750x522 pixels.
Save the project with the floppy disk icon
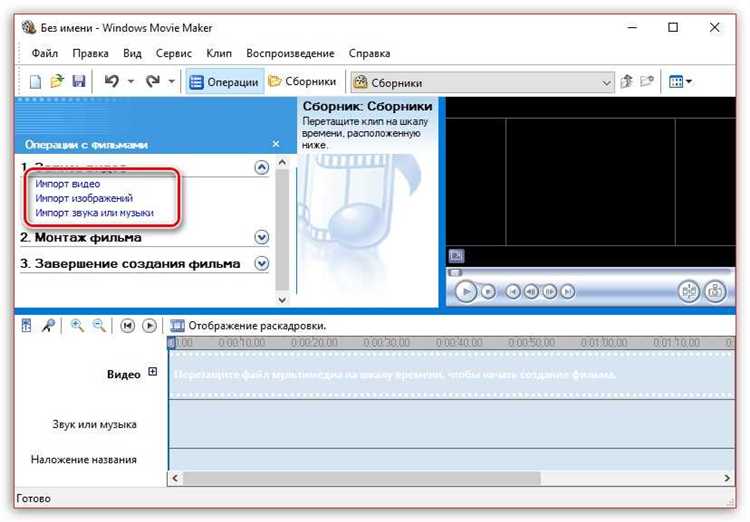tap(78, 81)
